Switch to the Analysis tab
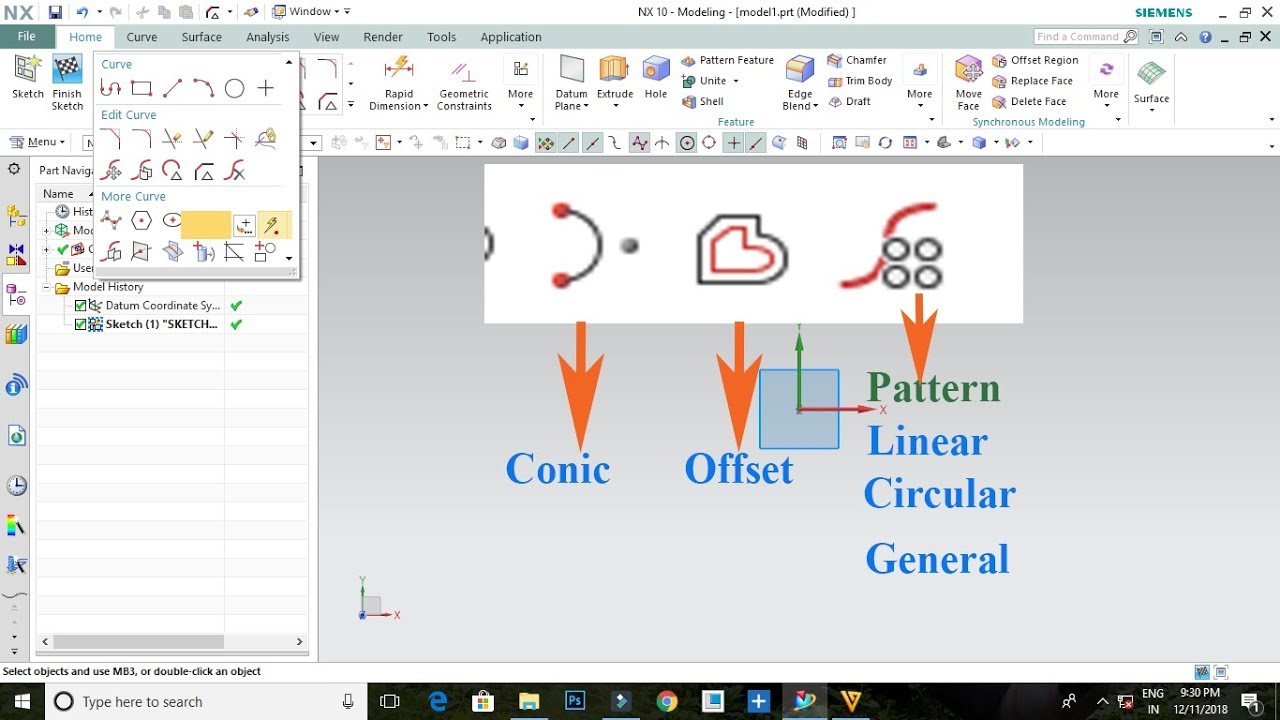The width and height of the screenshot is (1280, 720). coord(268,37)
